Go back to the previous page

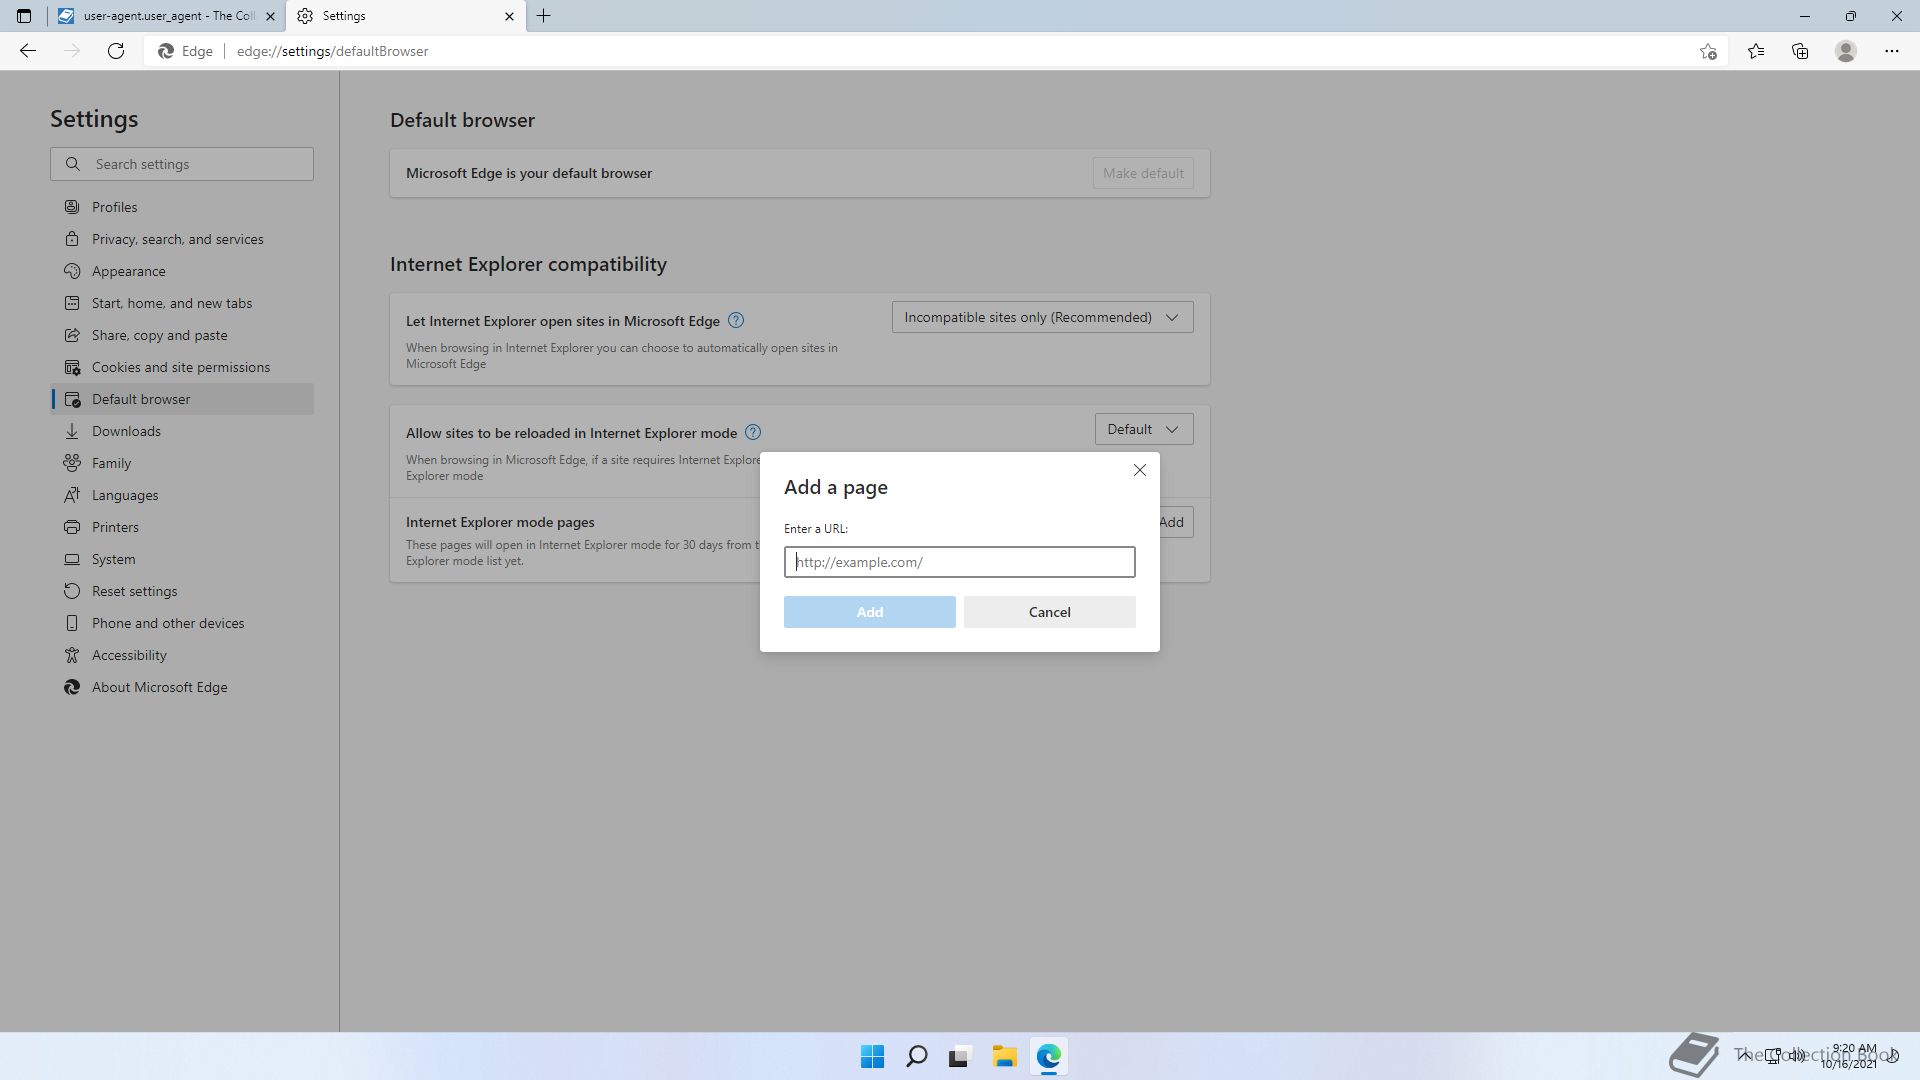pyautogui.click(x=28, y=51)
